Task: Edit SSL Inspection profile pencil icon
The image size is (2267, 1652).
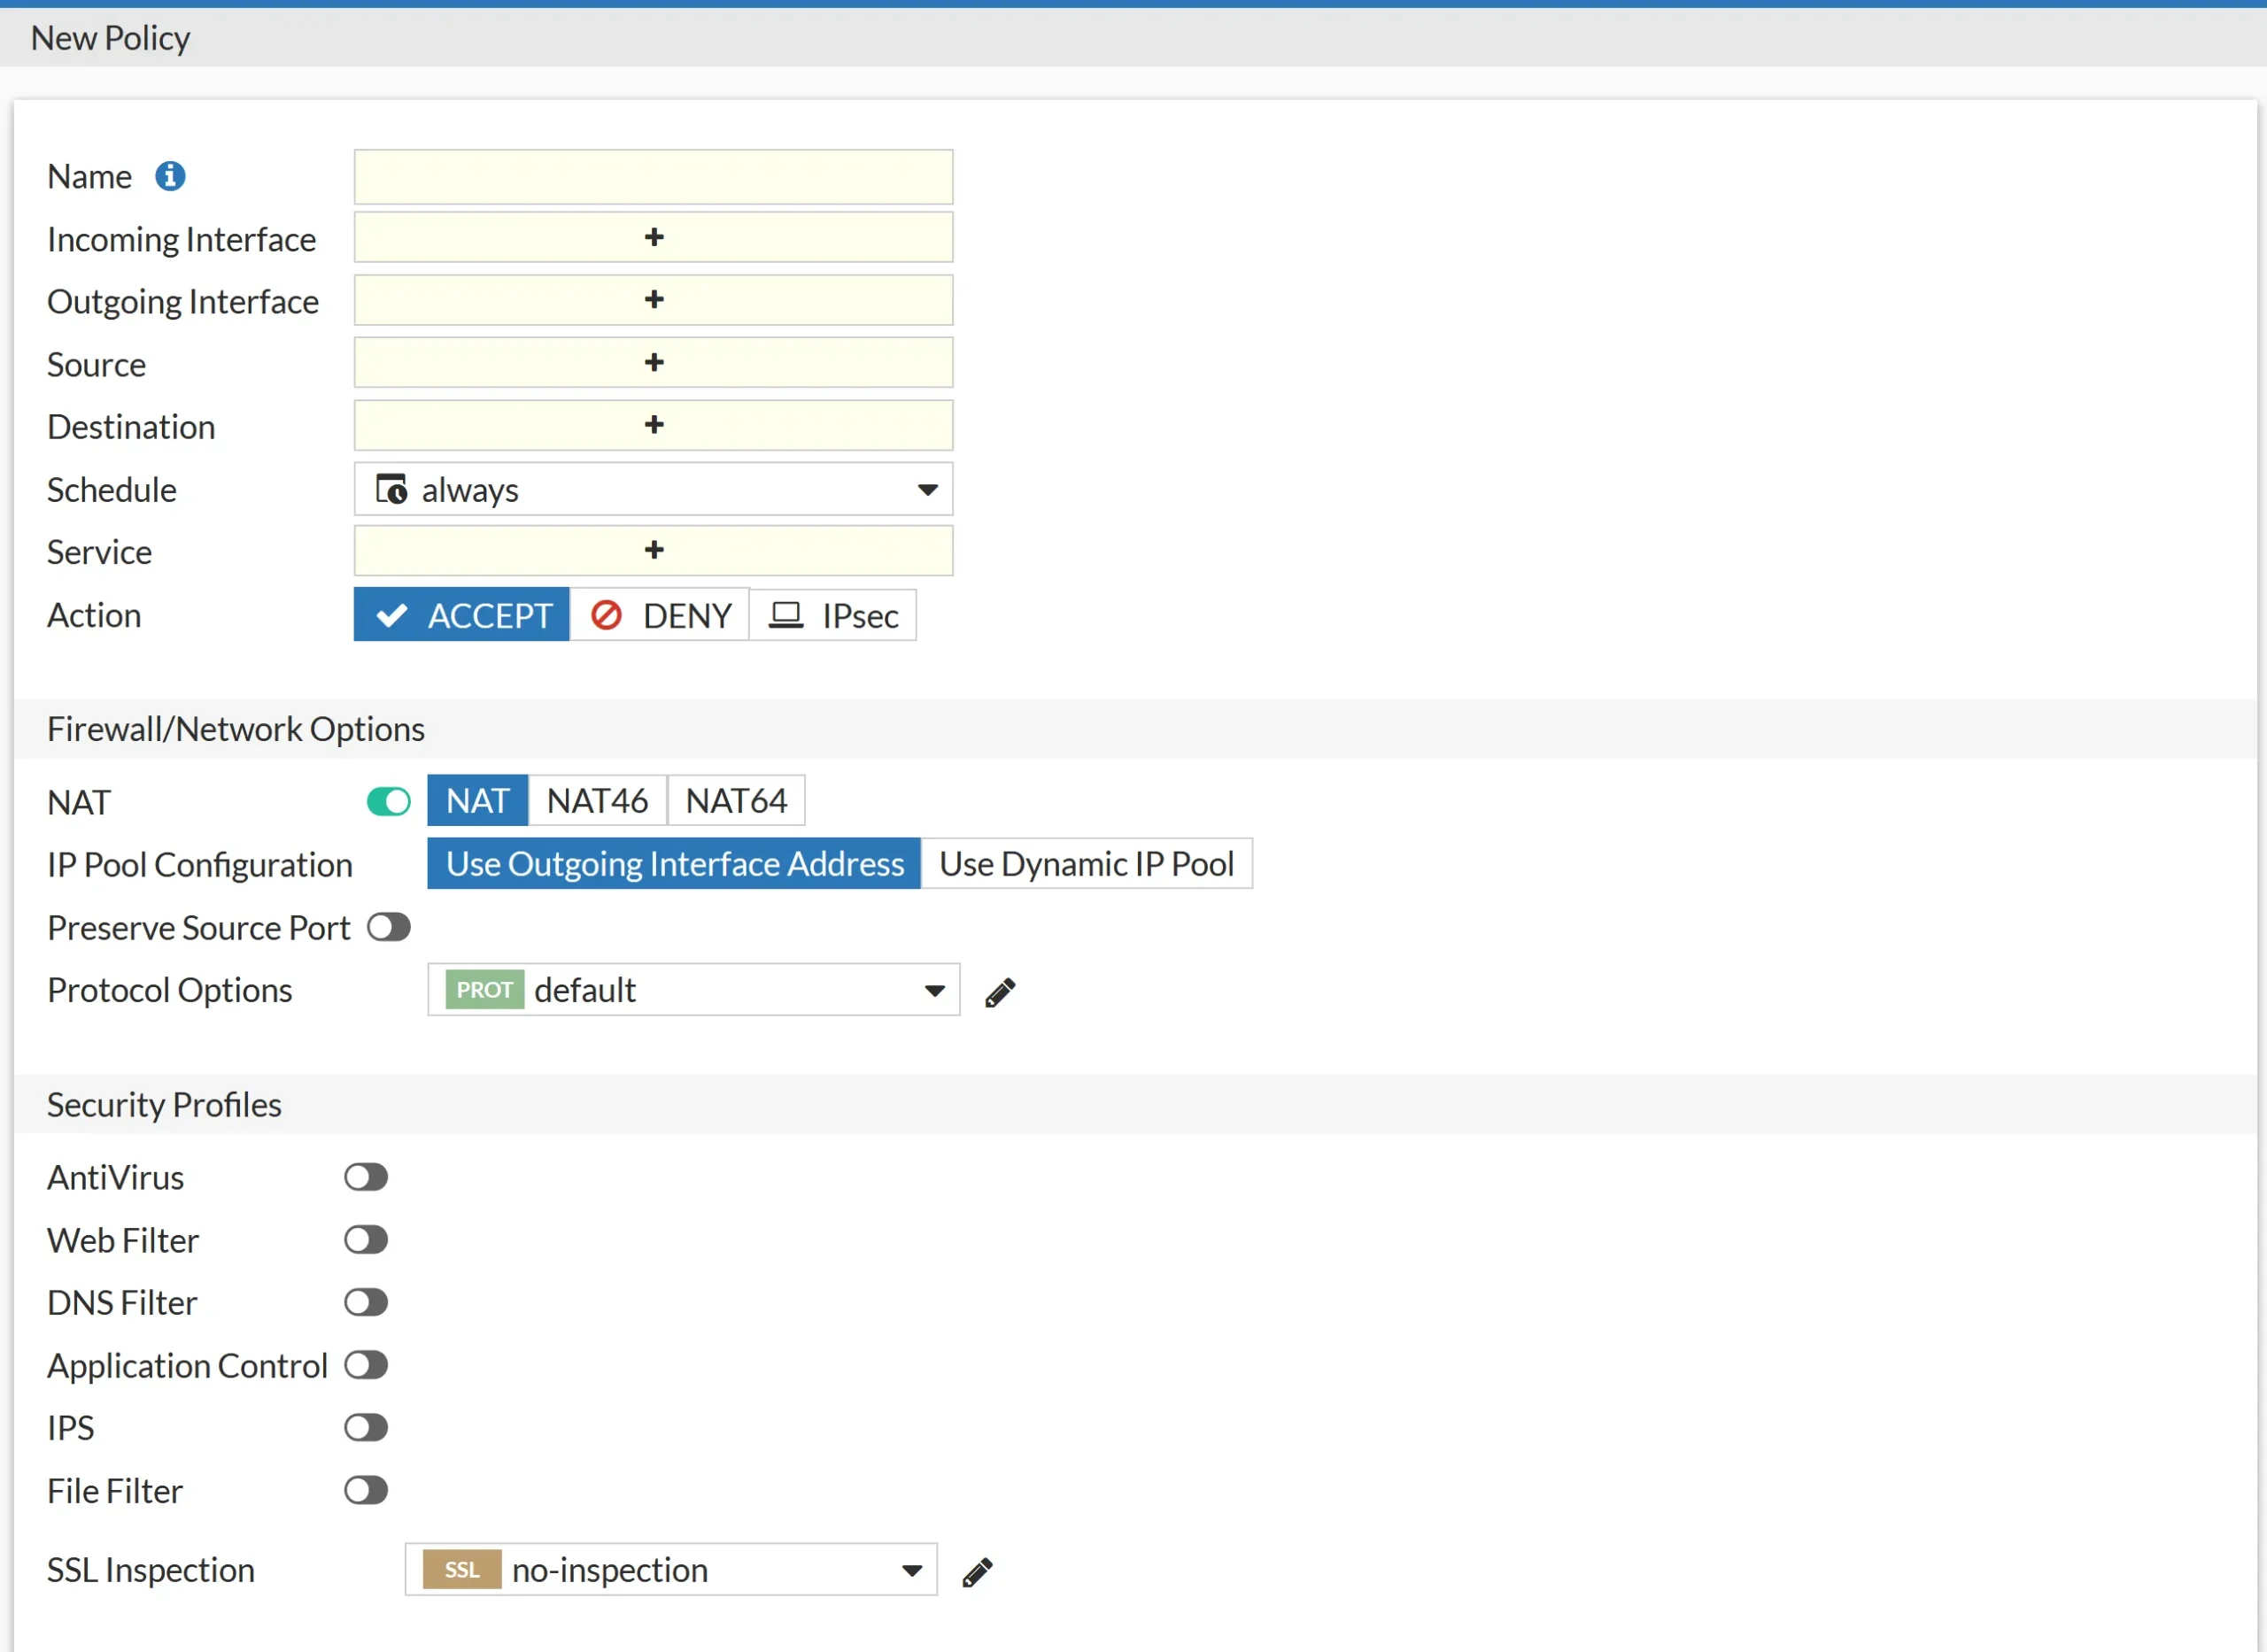Action: (977, 1572)
